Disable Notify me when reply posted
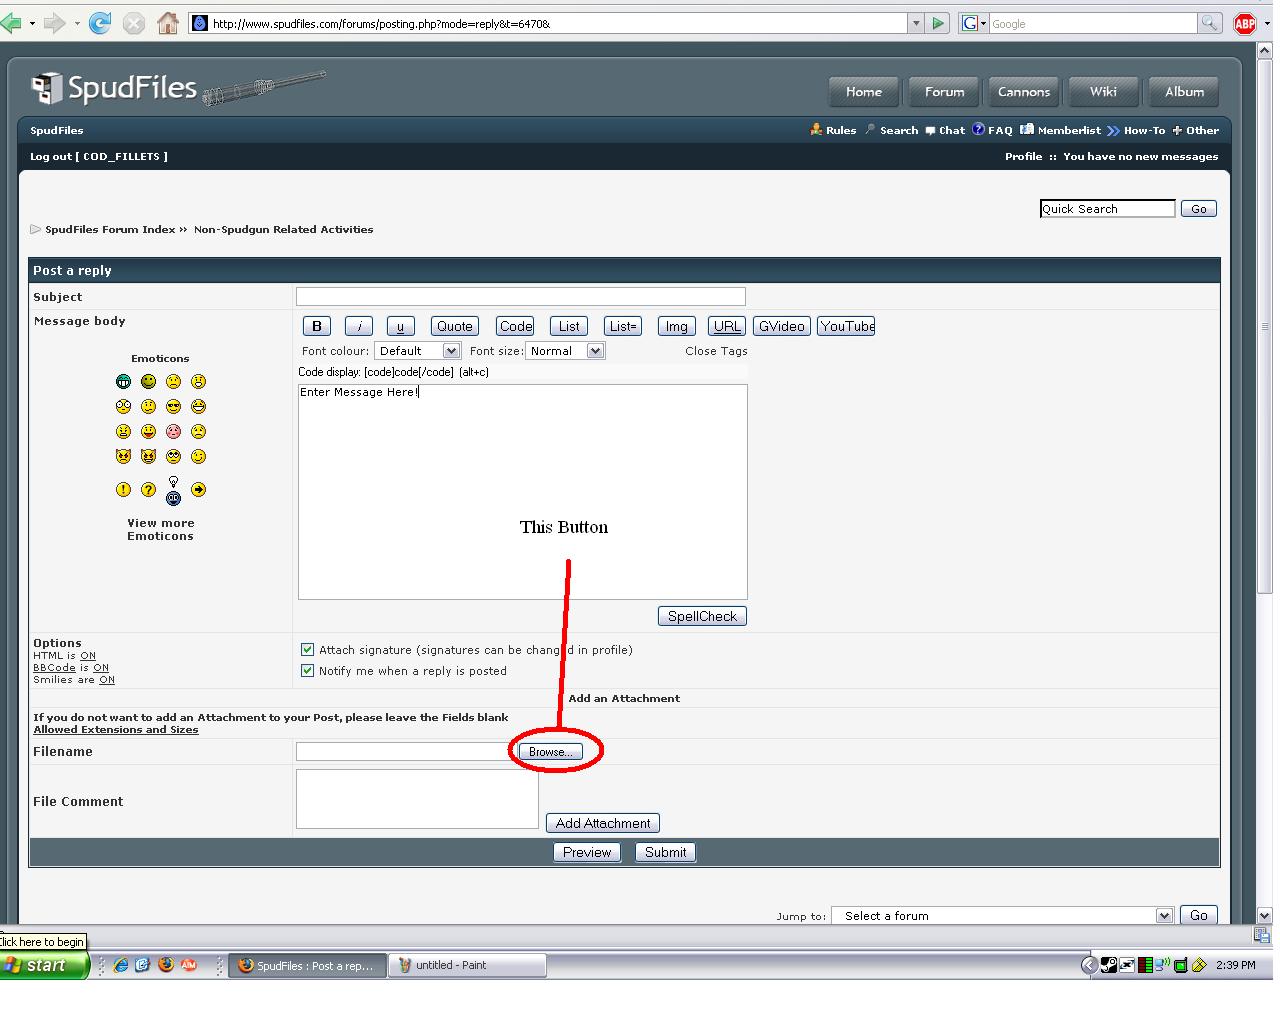 coord(308,671)
